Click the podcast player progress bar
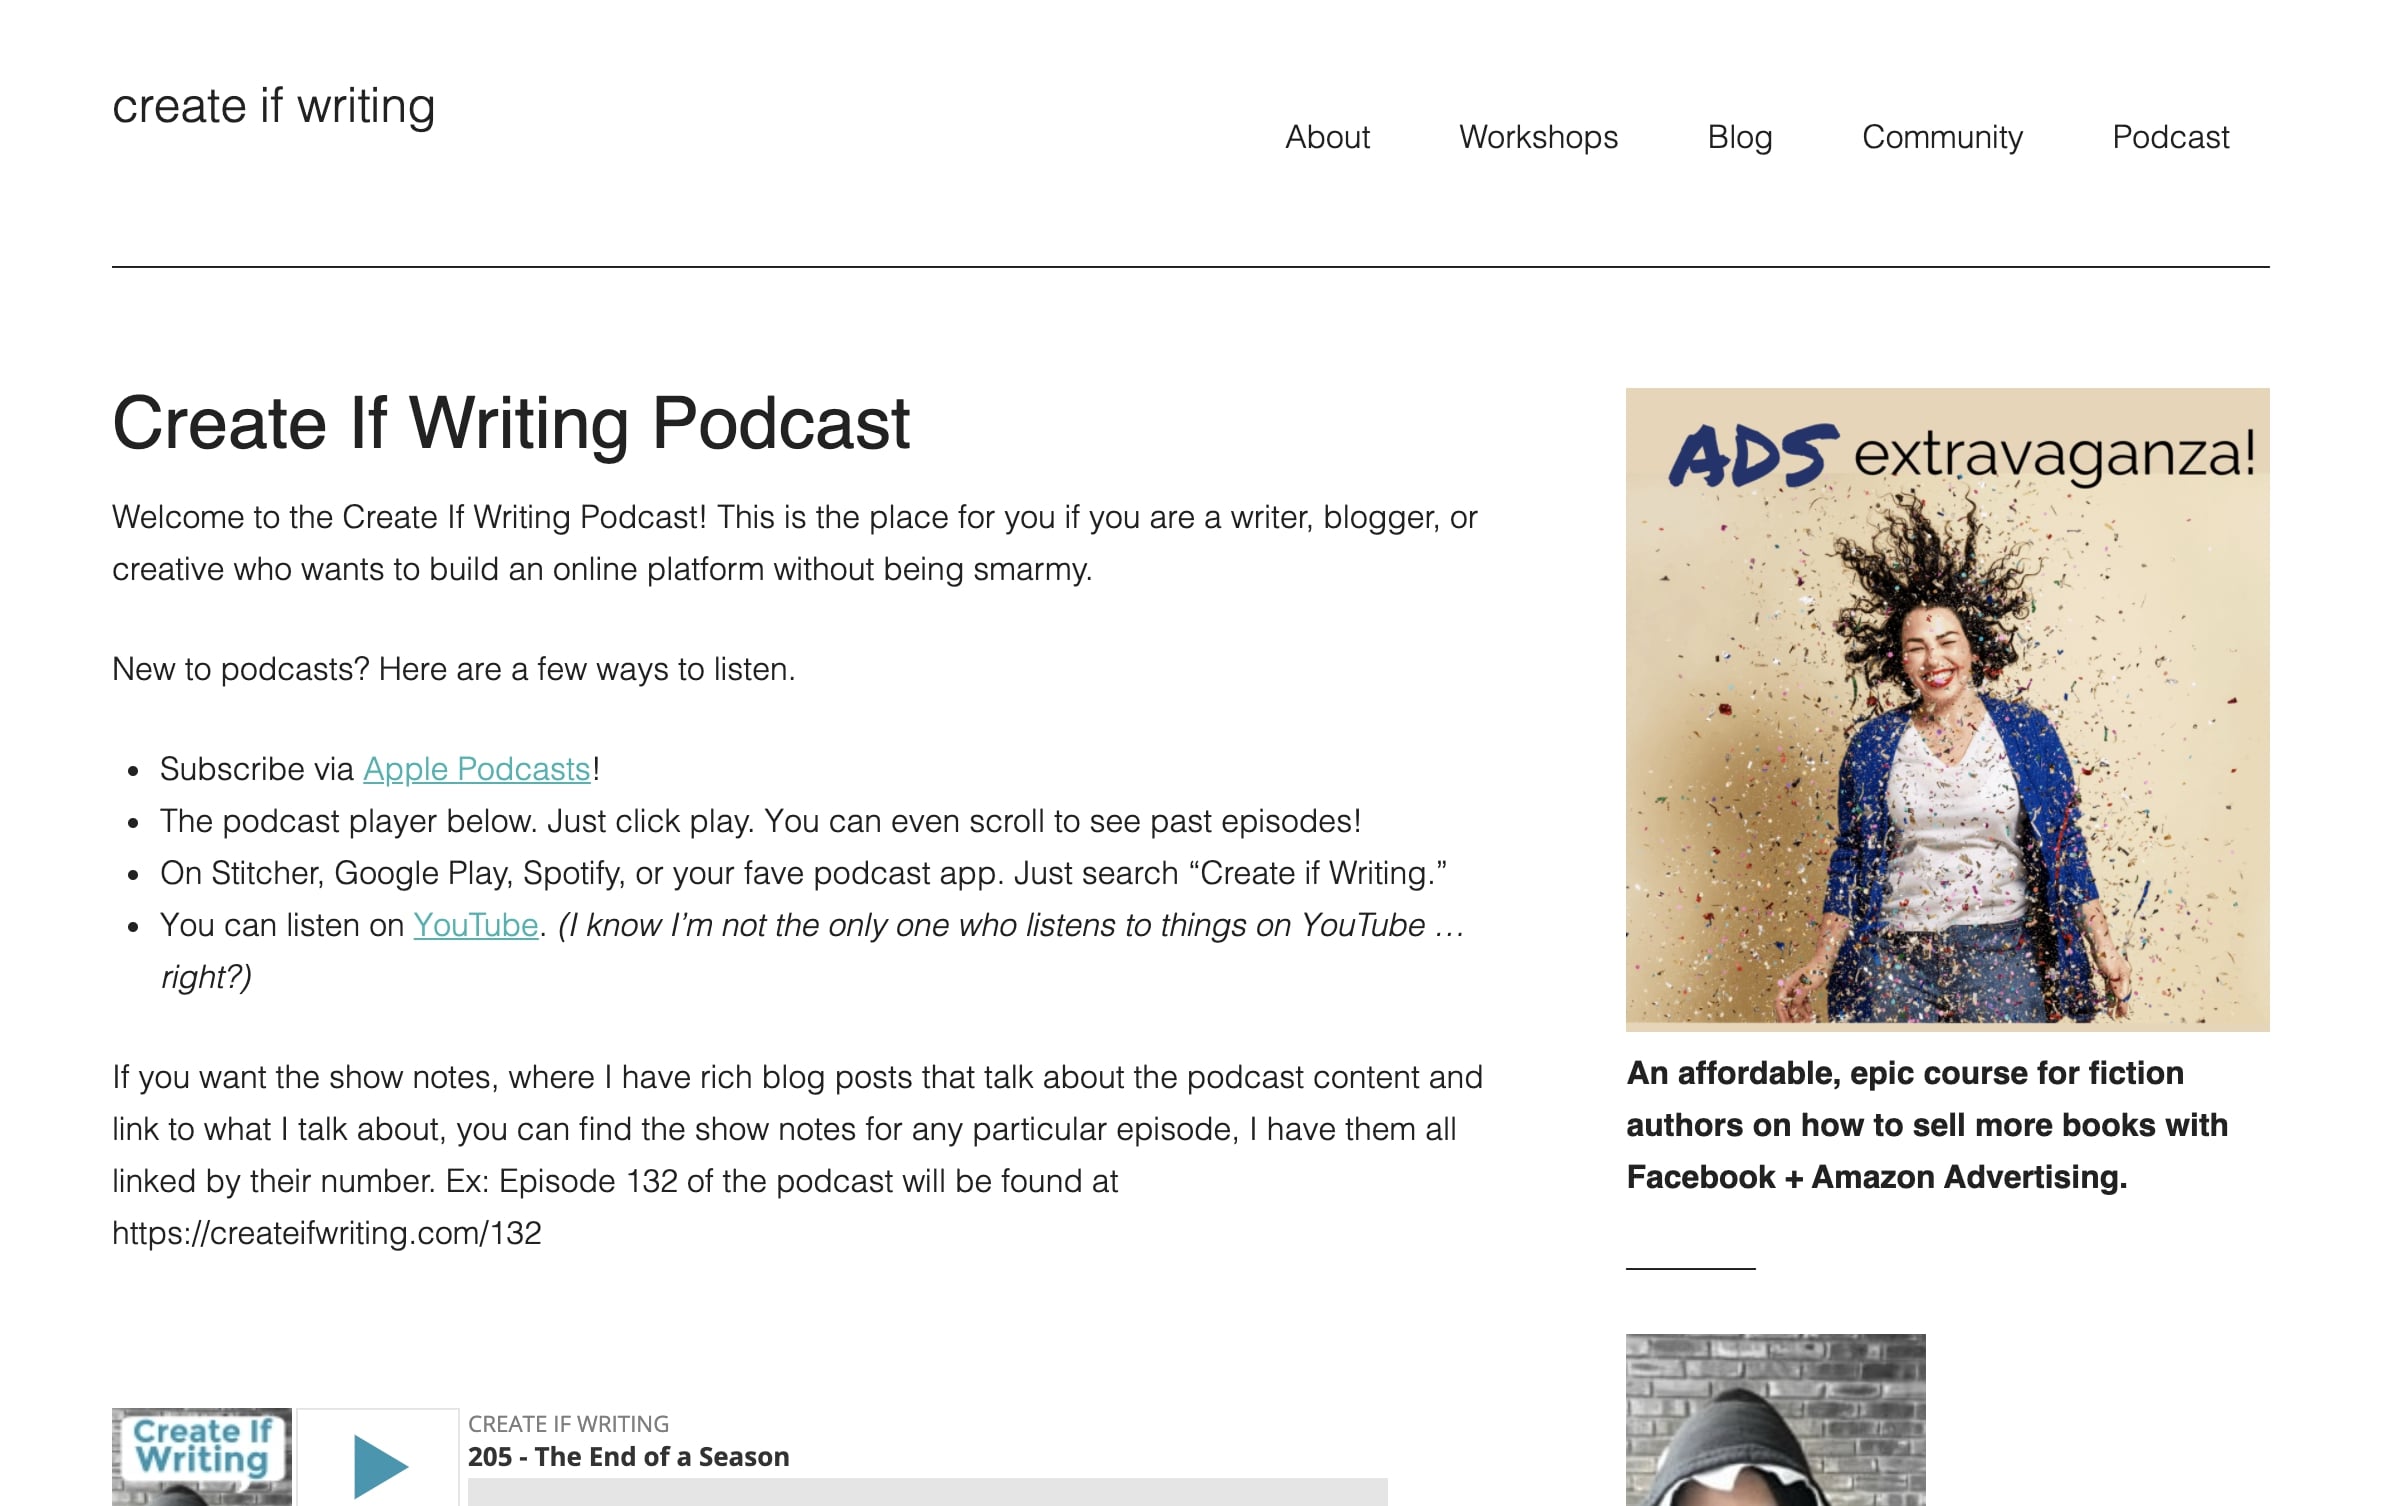Image resolution: width=2382 pixels, height=1506 pixels. 926,1492
